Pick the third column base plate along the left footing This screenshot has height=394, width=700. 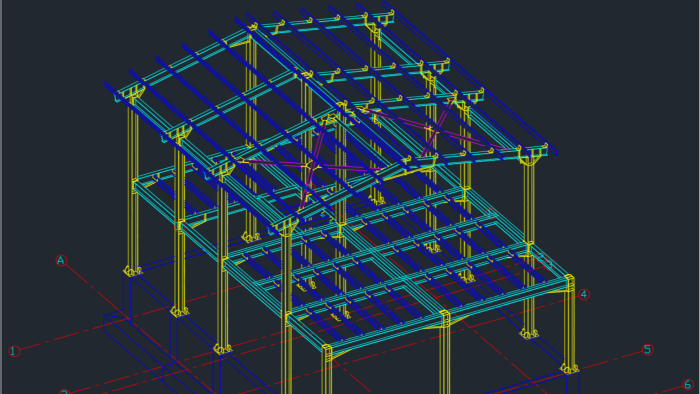click(222, 348)
